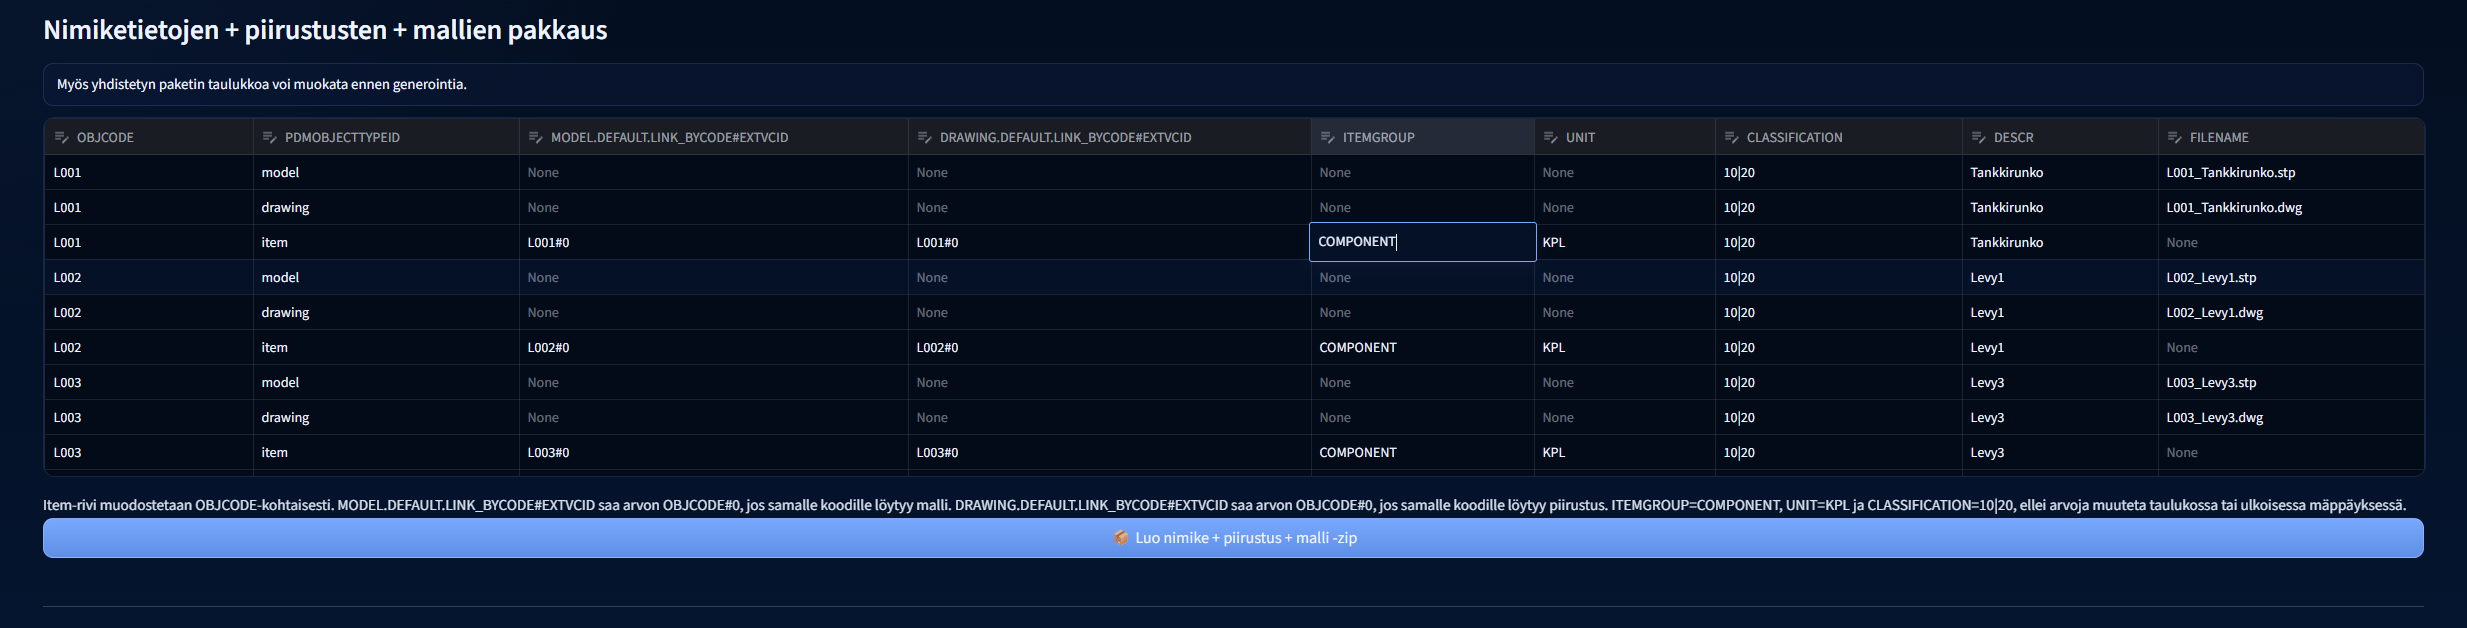Click the package icon in the zip button
This screenshot has height=628, width=2467.
click(1120, 538)
